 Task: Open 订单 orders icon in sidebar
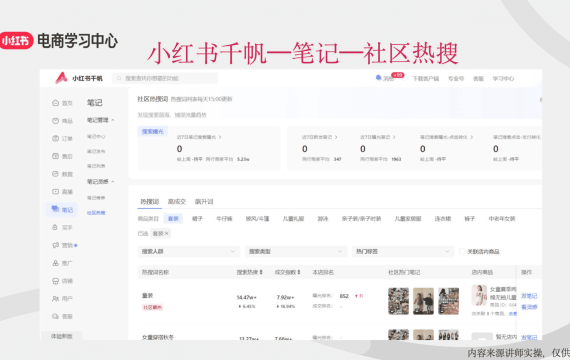(x=55, y=139)
